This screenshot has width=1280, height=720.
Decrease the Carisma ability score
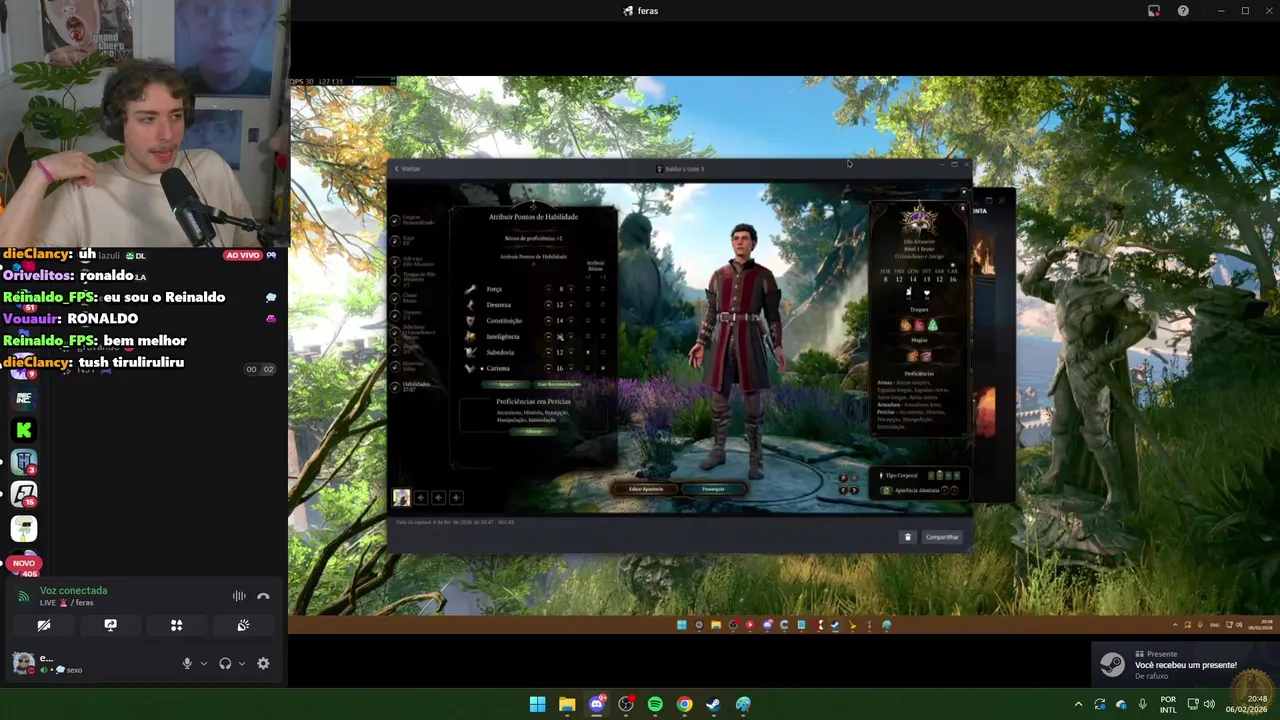pyautogui.click(x=548, y=368)
